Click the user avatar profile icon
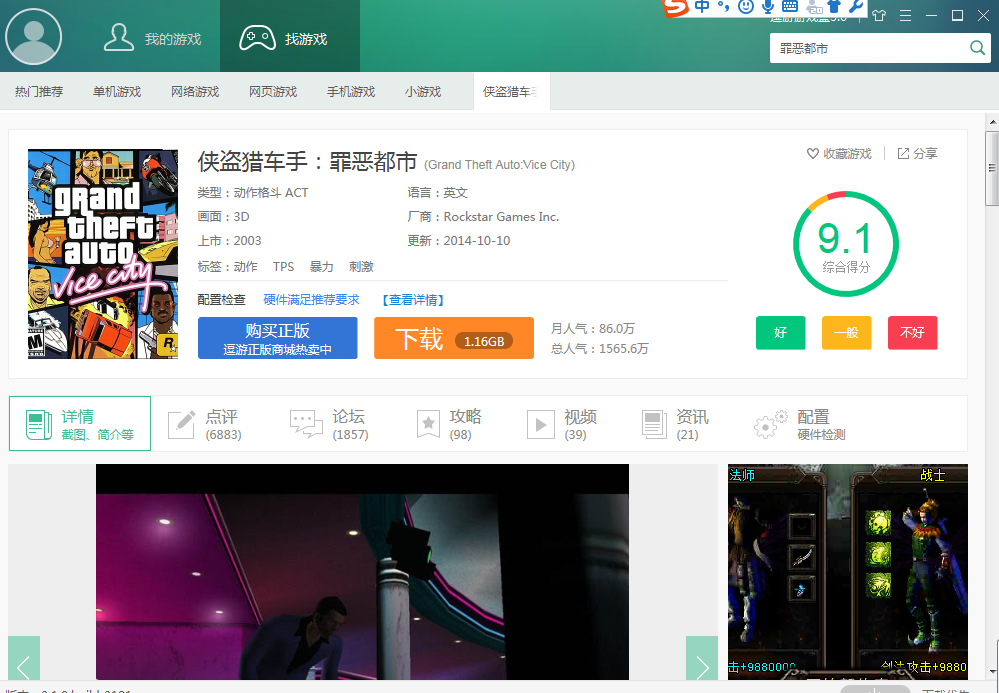Image resolution: width=999 pixels, height=693 pixels. click(34, 37)
